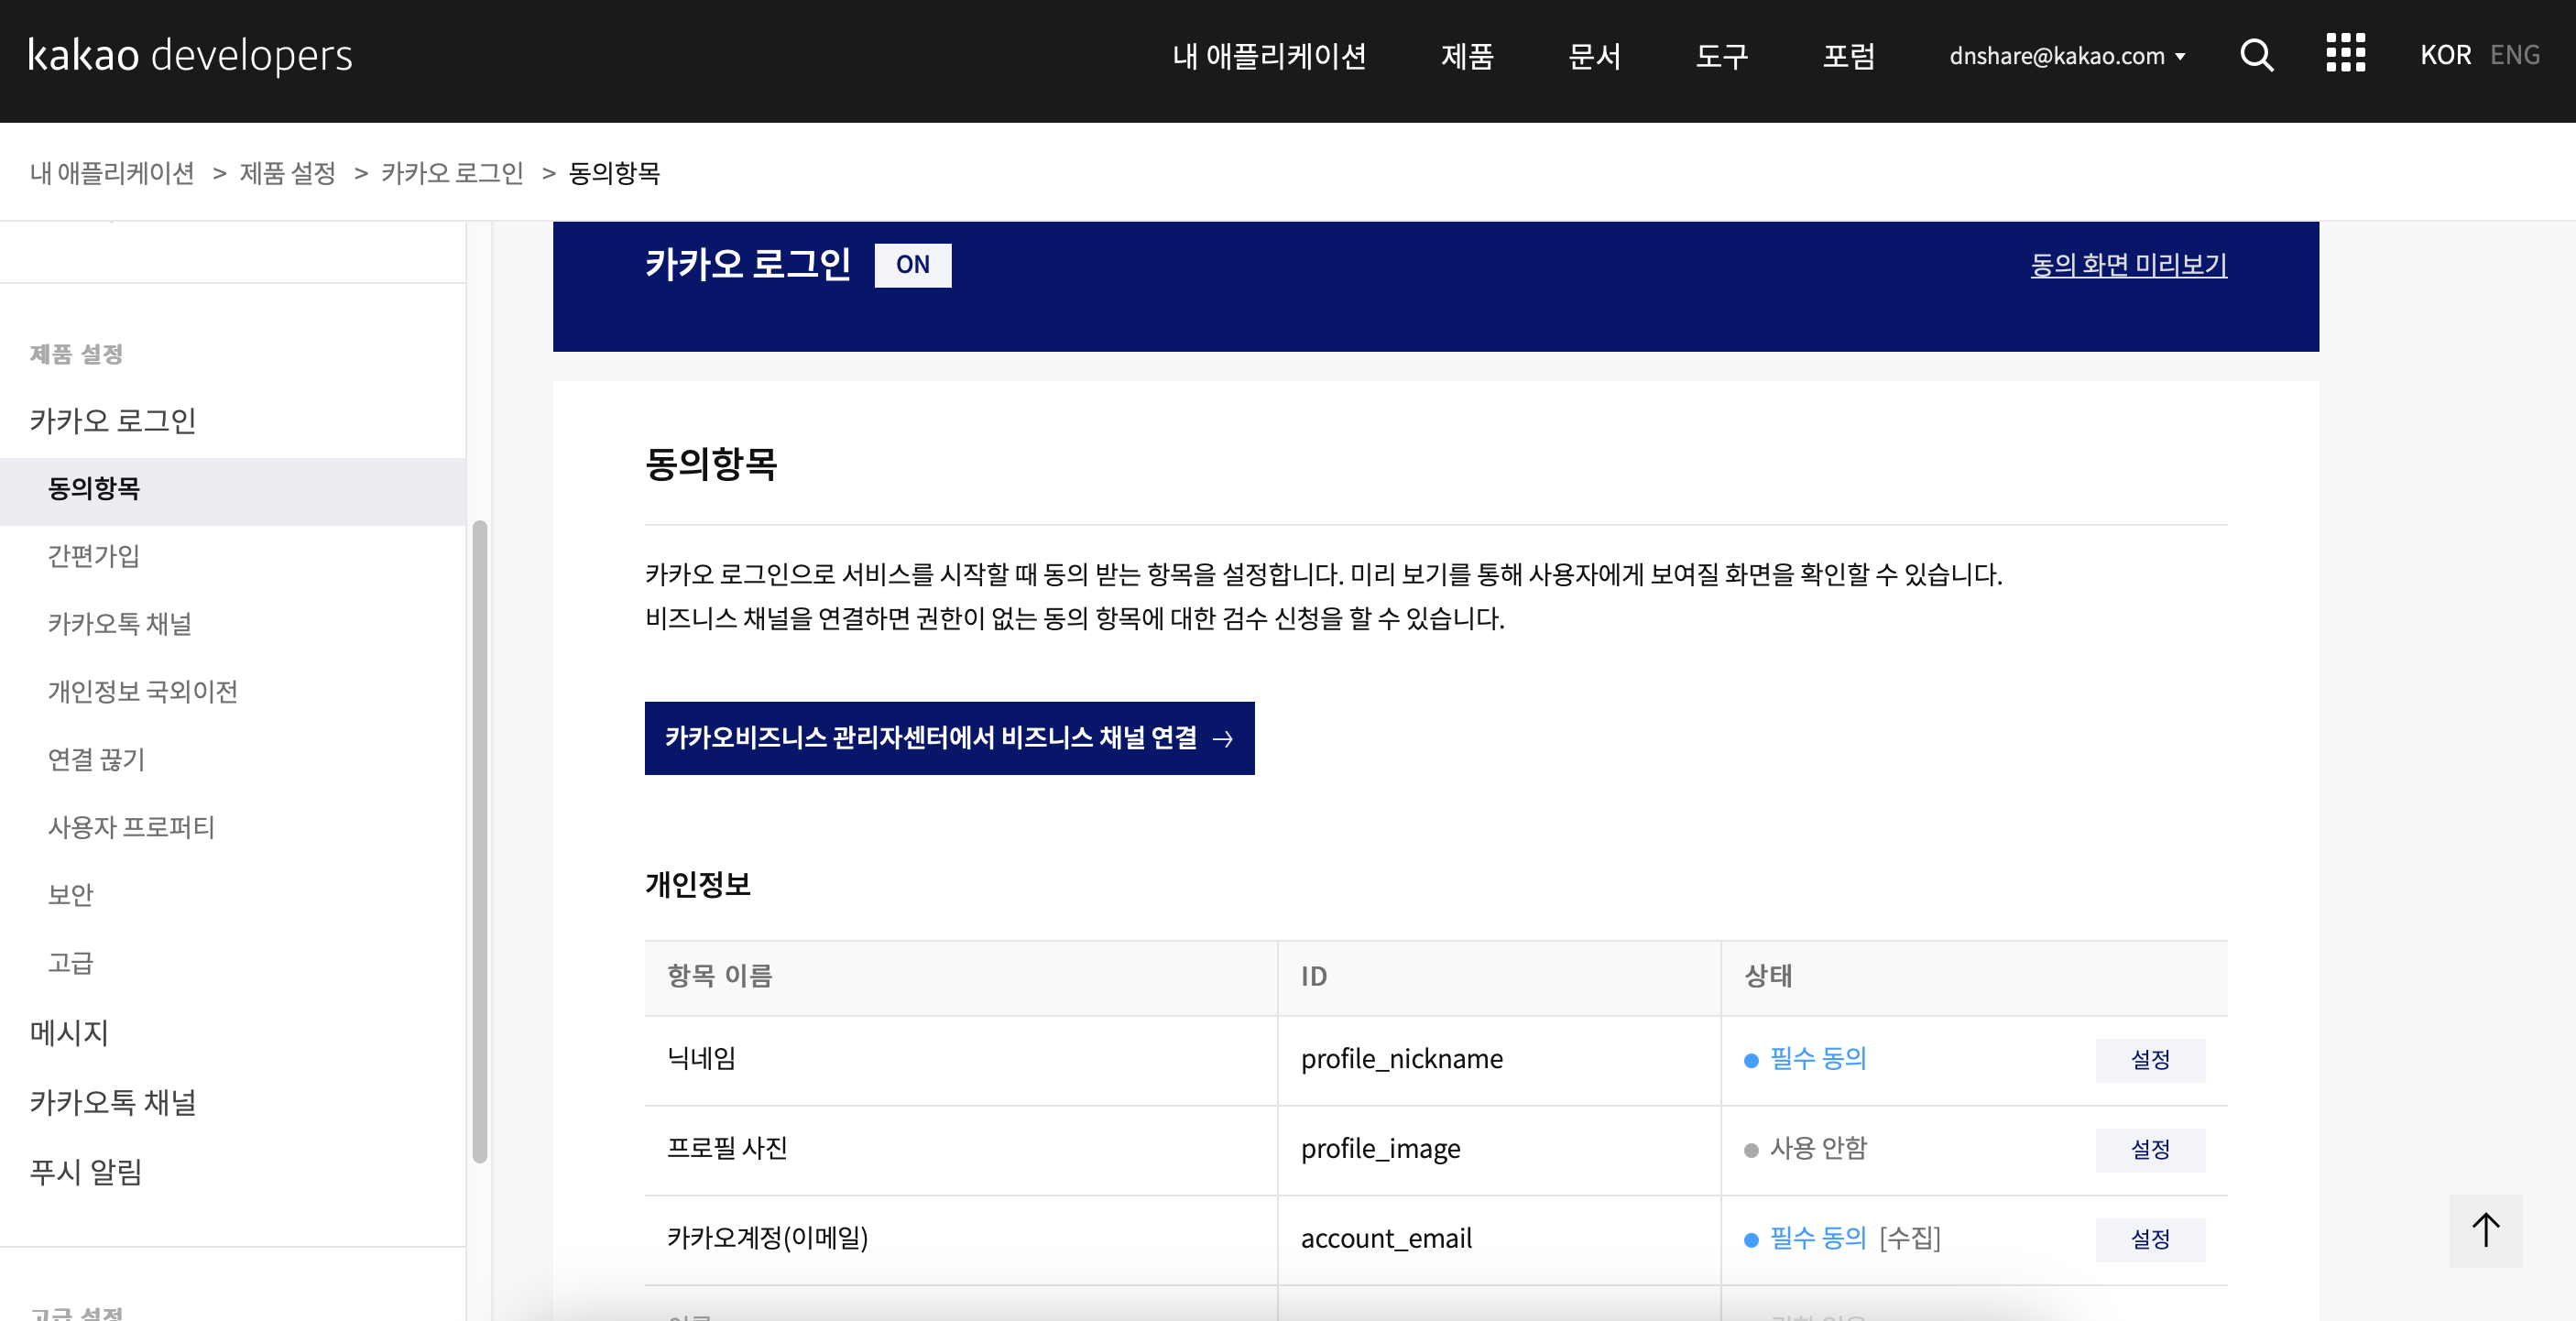Select 고급 in sidebar
The image size is (2576, 1321).
[x=70, y=963]
